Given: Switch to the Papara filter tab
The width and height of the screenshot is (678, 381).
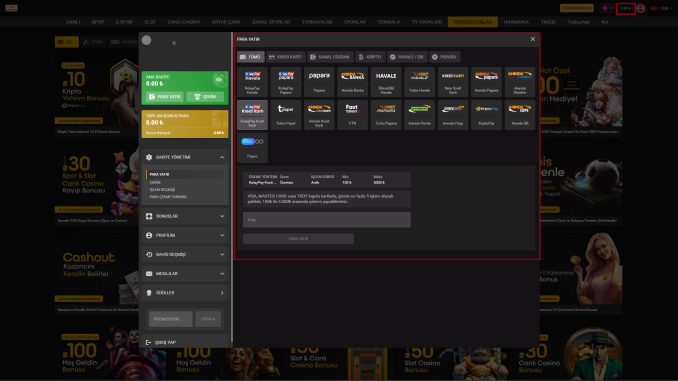Looking at the screenshot, I should coord(445,57).
